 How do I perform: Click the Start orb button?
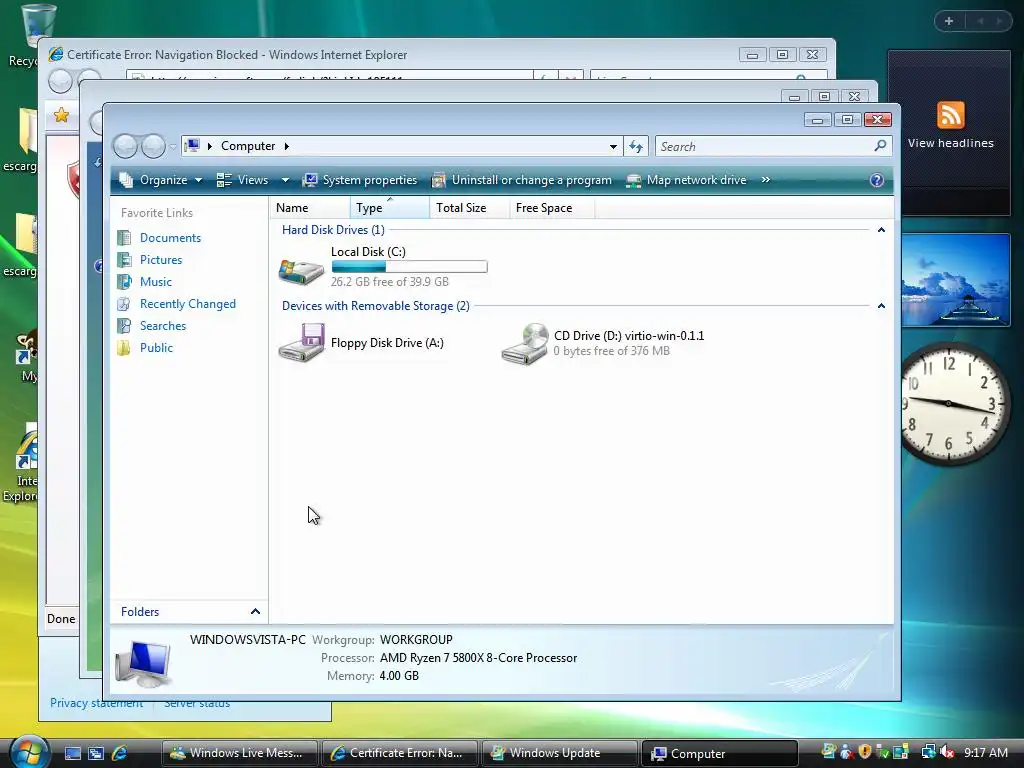coord(30,752)
